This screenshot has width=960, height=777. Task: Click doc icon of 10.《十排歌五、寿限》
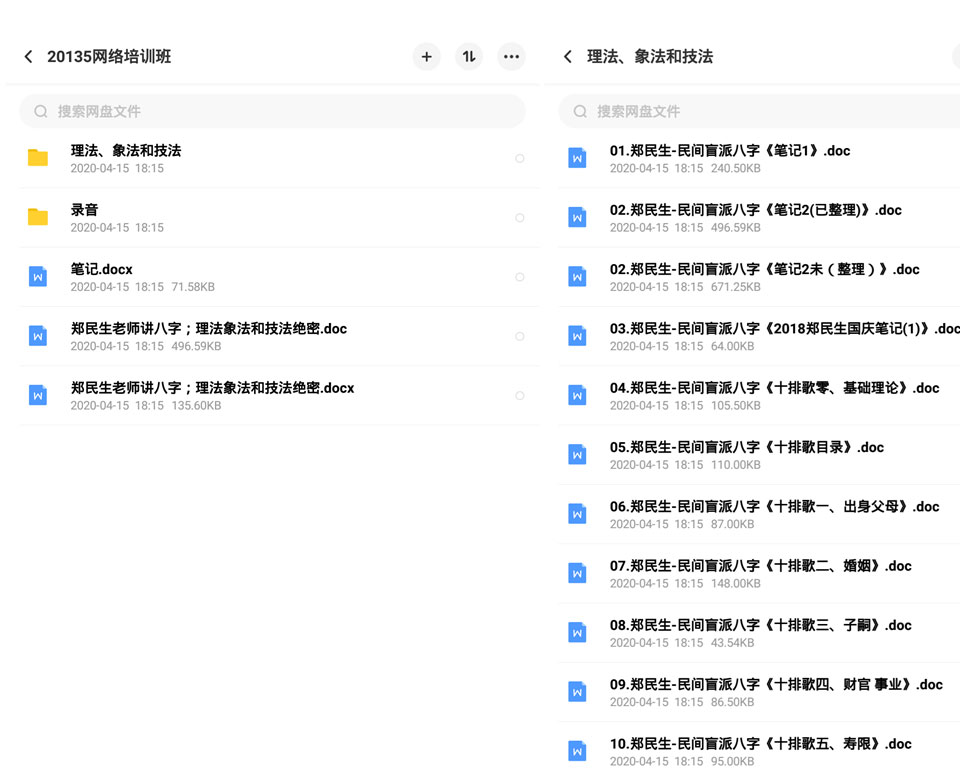pos(577,752)
